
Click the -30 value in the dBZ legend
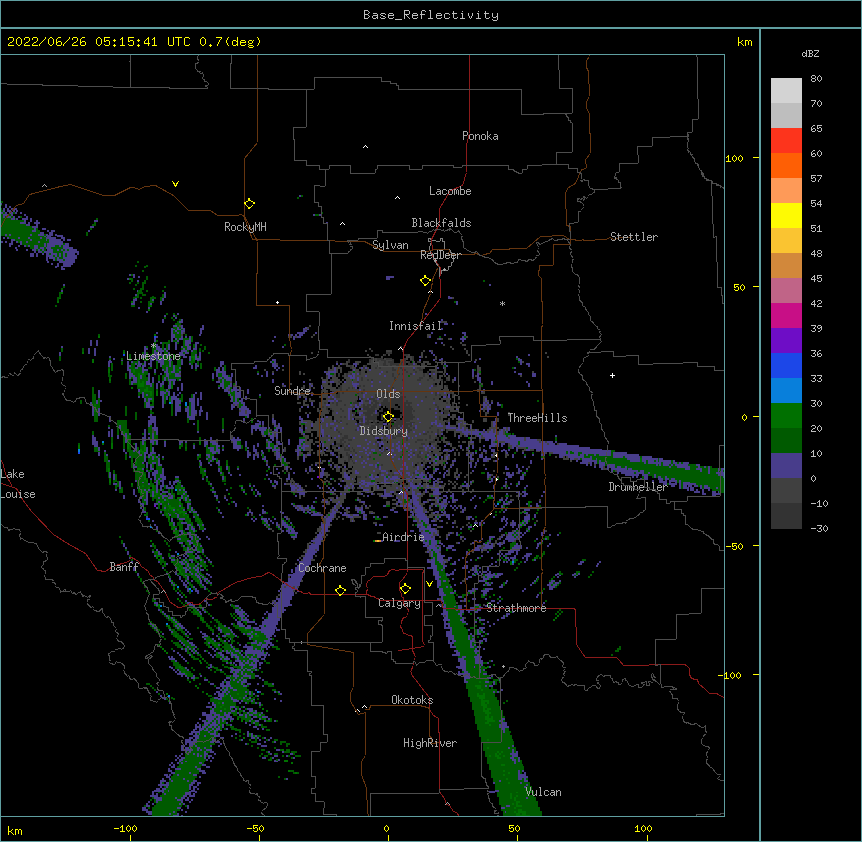(x=819, y=528)
